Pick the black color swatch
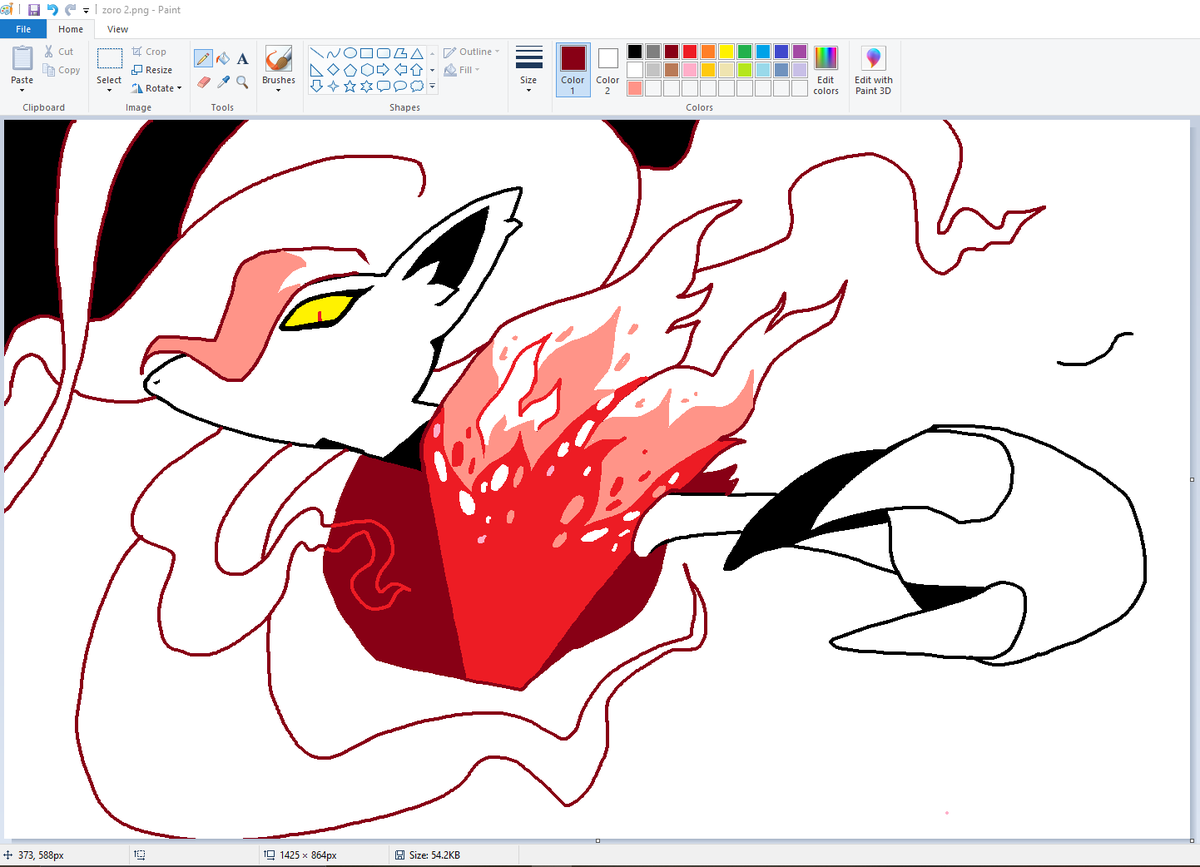Screen dimensions: 1200x867 (635, 52)
